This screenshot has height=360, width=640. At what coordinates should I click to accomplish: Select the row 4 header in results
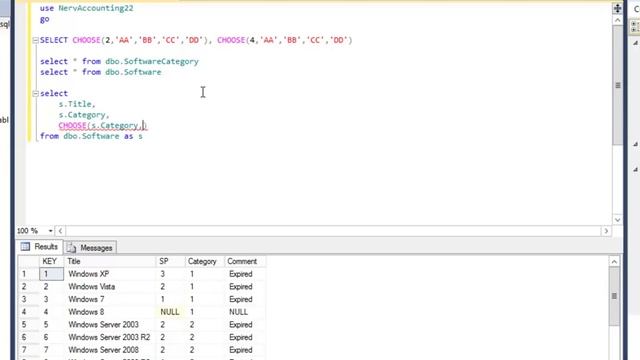(x=29, y=312)
